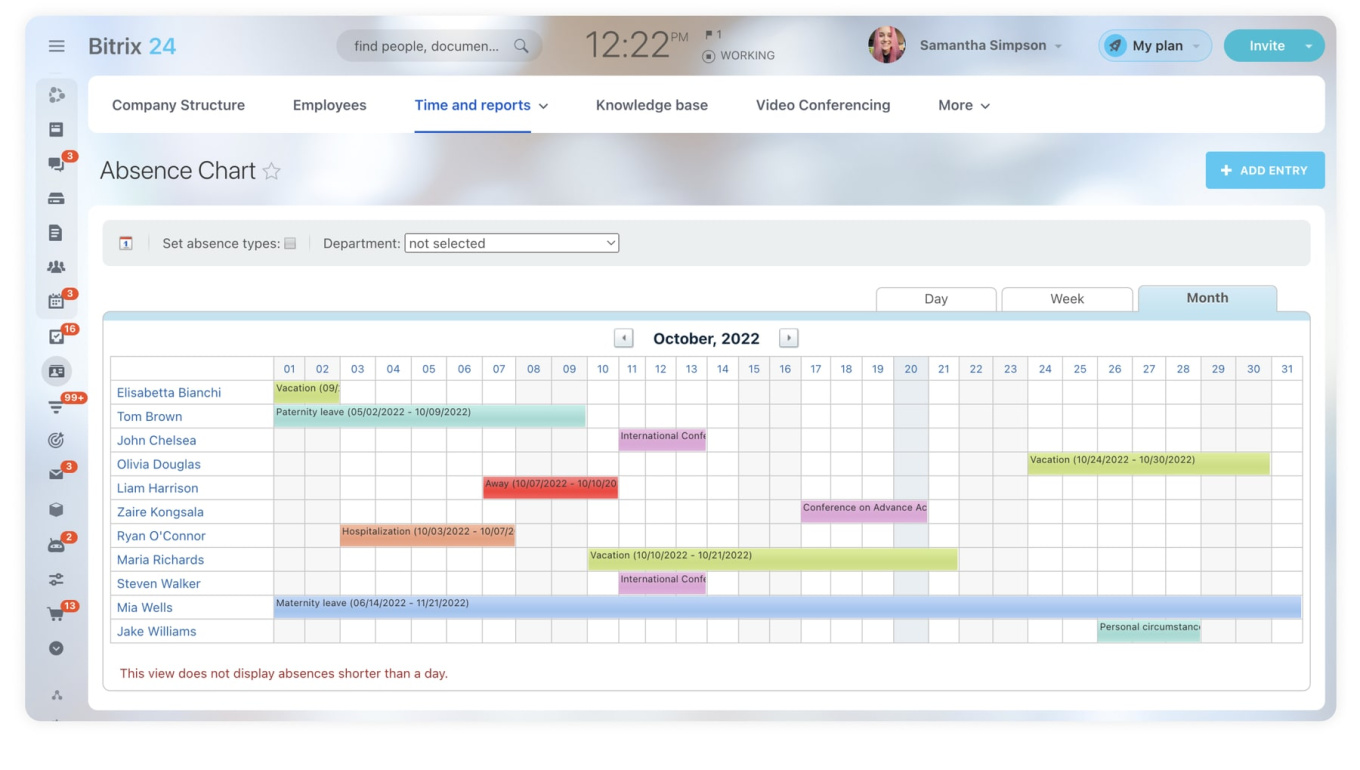Screen dimensions: 1360x770
Task: Toggle the sidebar collapse hamburger icon
Action: 57,45
